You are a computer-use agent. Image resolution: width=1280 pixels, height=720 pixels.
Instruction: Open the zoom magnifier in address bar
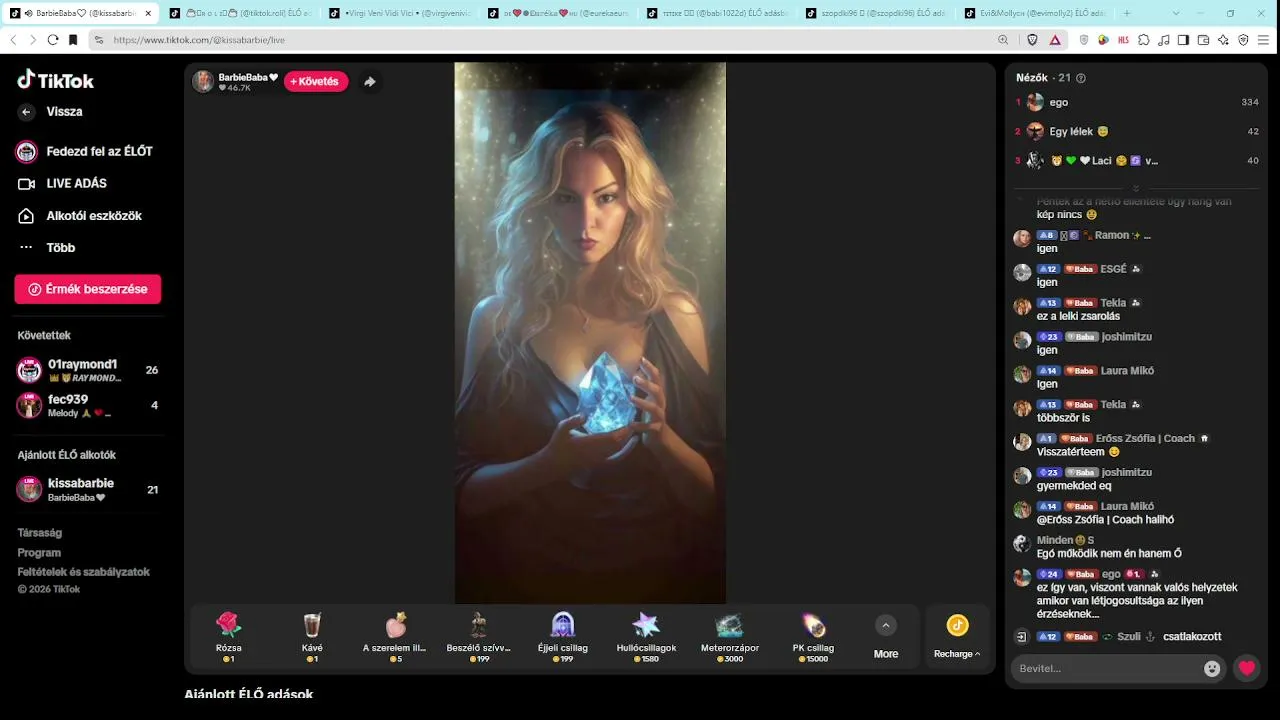1003,40
